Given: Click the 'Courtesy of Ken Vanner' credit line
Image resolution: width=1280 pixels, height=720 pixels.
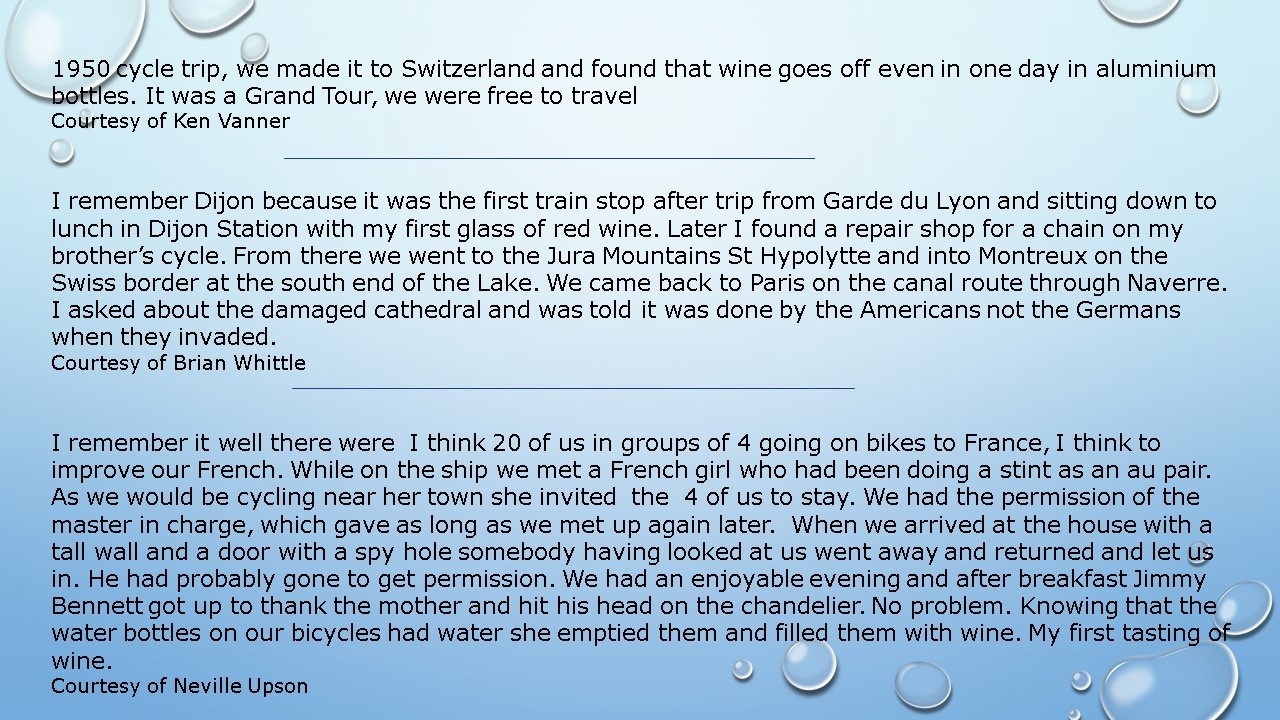Looking at the screenshot, I should coord(170,122).
